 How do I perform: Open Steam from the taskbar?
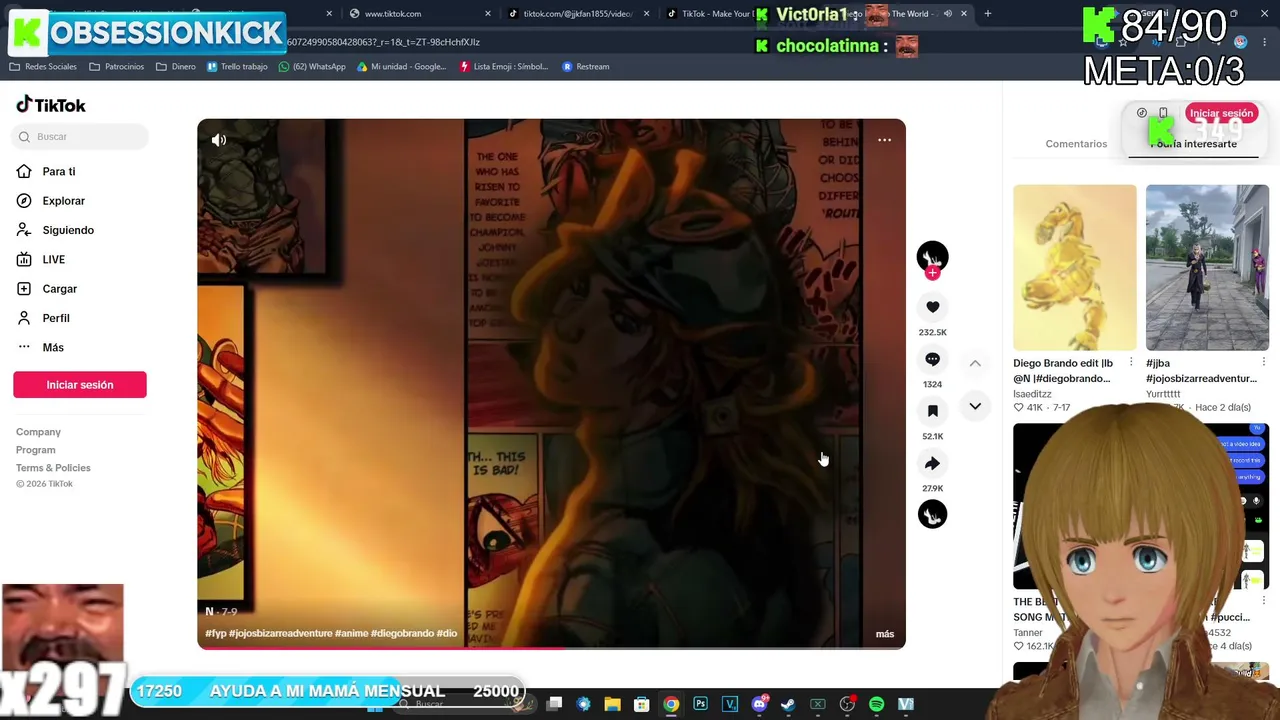click(788, 704)
